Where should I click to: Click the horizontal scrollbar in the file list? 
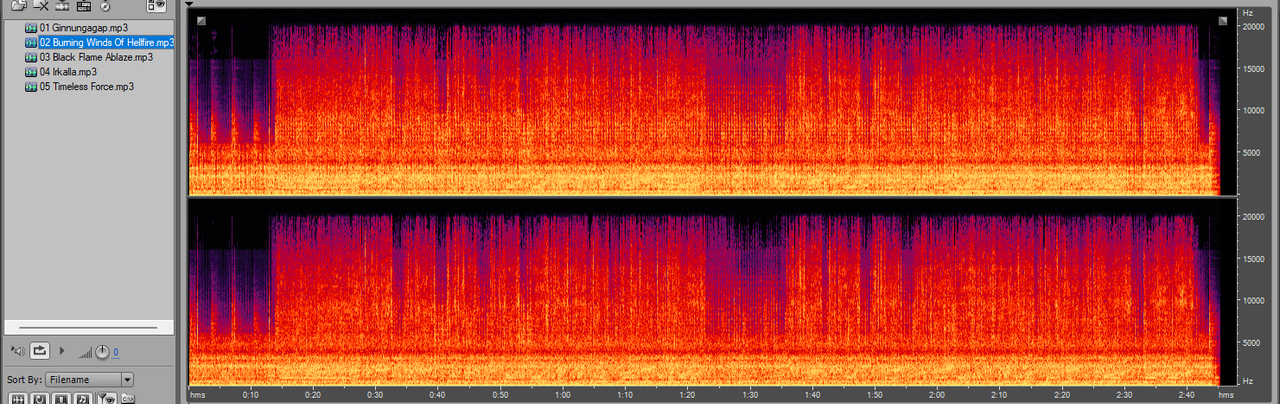coord(88,327)
